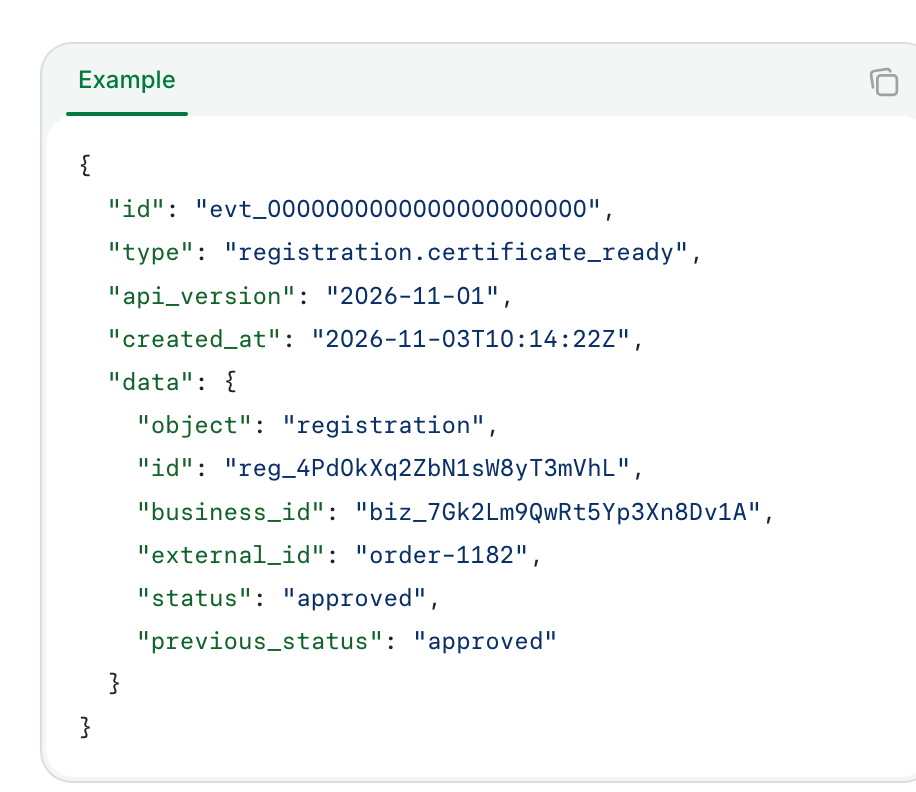Click the "data" key
The width and height of the screenshot is (916, 792).
151,383
